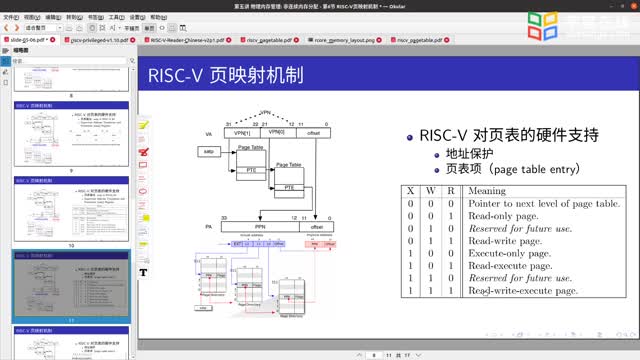640x360 pixels.
Task: Open the 转到 (Go) menu
Action: pos(74,17)
